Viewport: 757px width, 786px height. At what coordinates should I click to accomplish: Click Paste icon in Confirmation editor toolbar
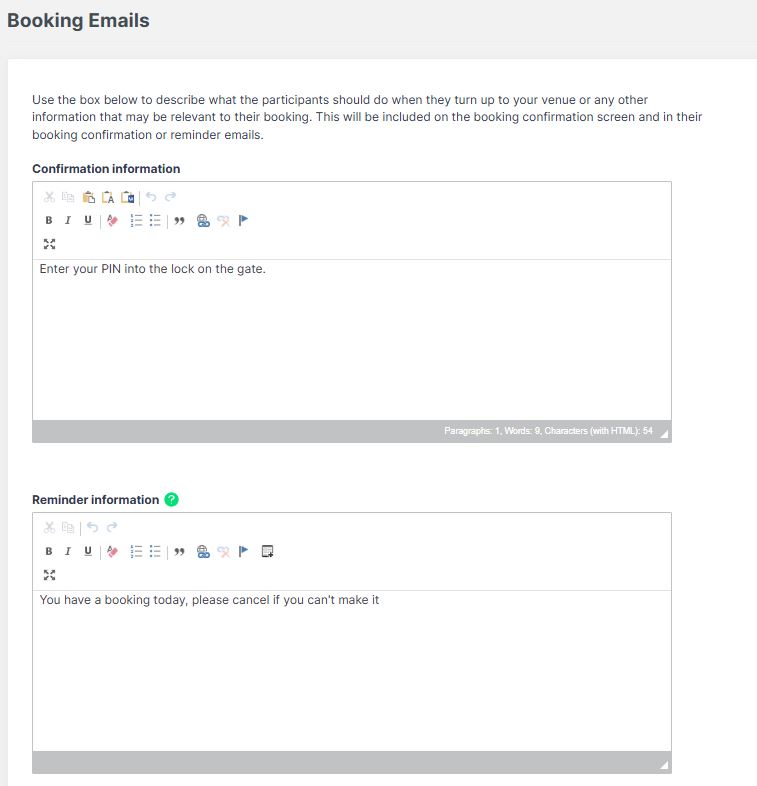tap(89, 197)
